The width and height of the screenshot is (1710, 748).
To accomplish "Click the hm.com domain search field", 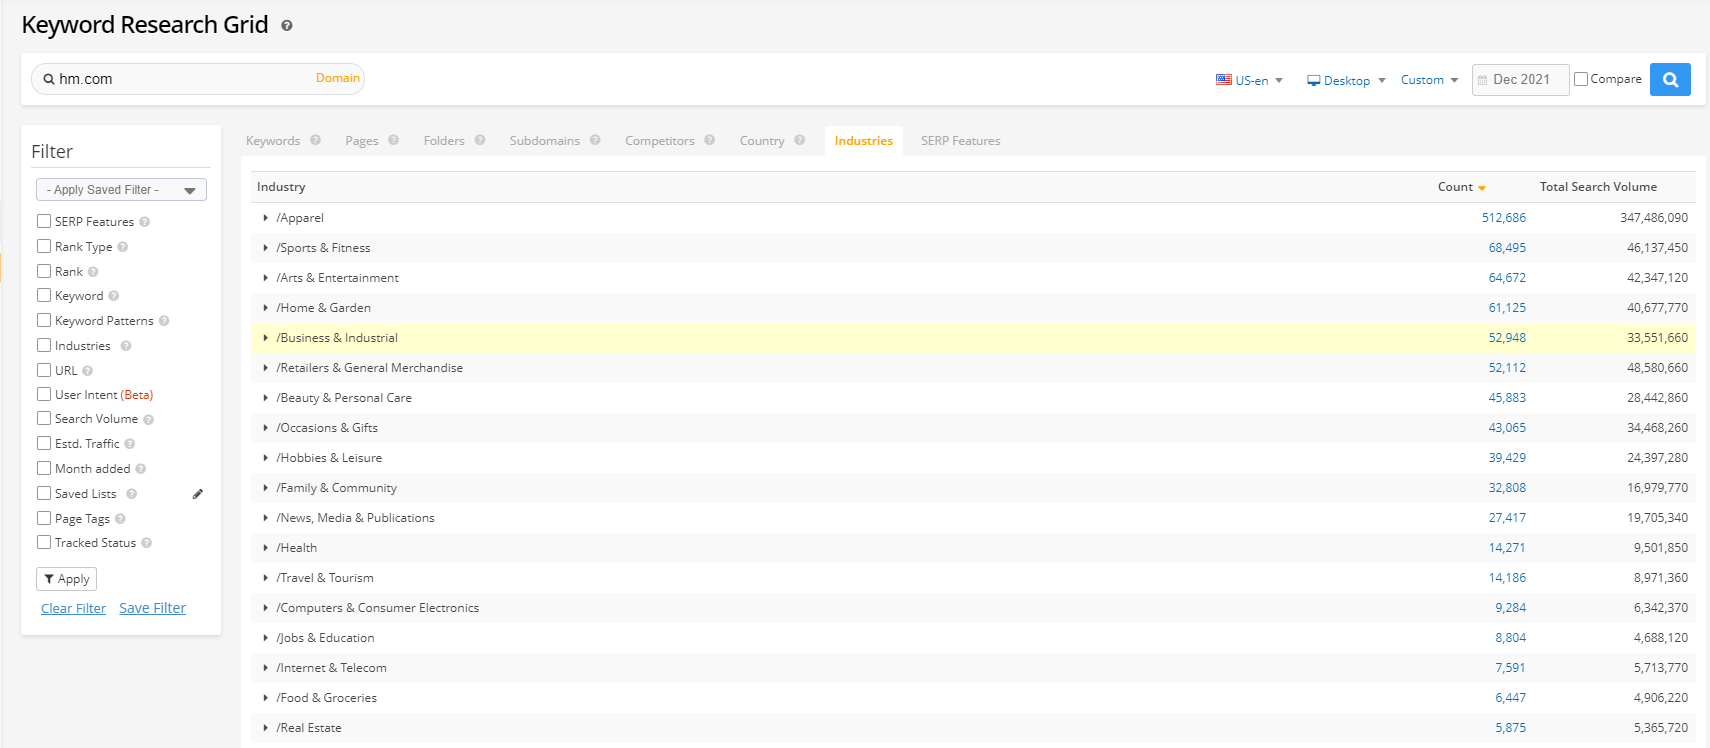I will pyautogui.click(x=180, y=79).
